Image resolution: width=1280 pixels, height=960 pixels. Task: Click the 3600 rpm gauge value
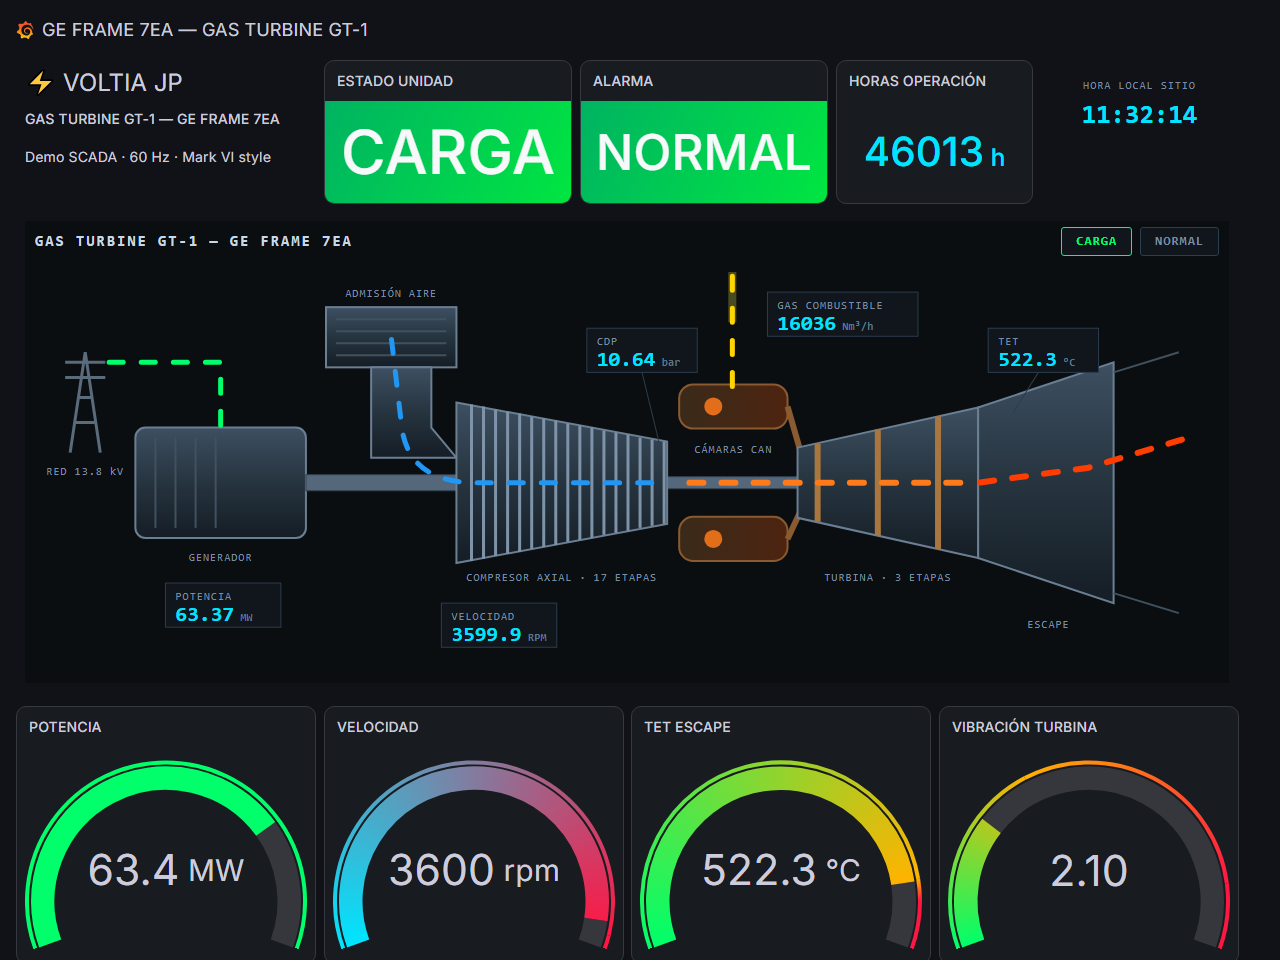(474, 870)
